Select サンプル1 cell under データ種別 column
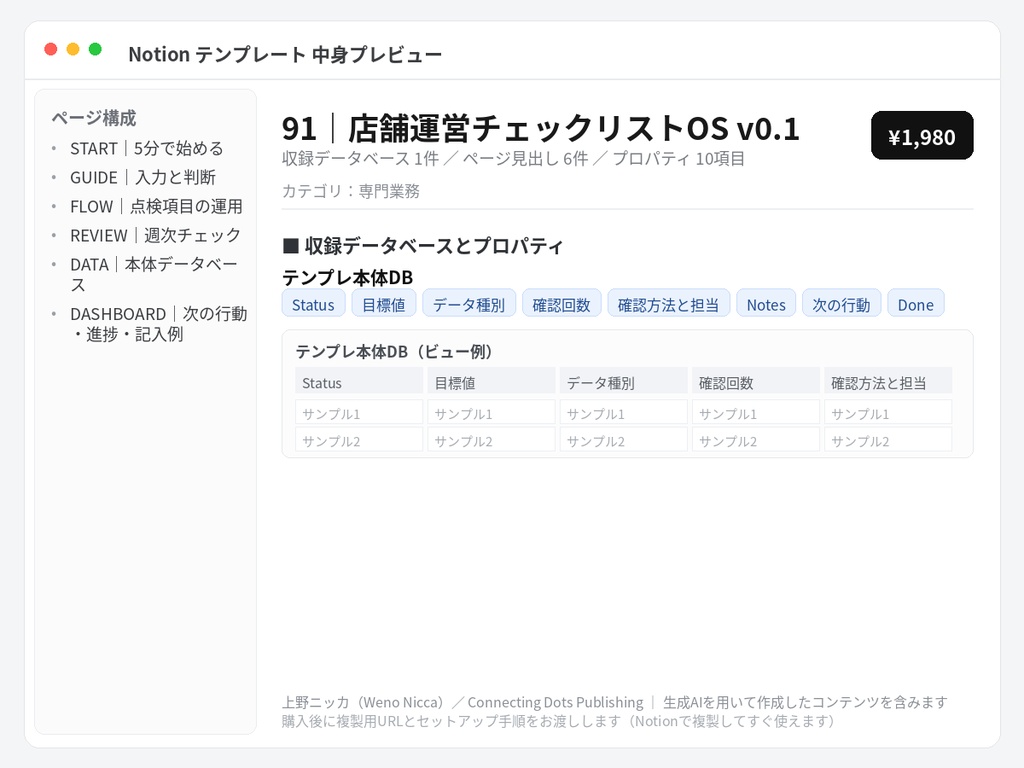The width and height of the screenshot is (1024, 768). click(624, 412)
